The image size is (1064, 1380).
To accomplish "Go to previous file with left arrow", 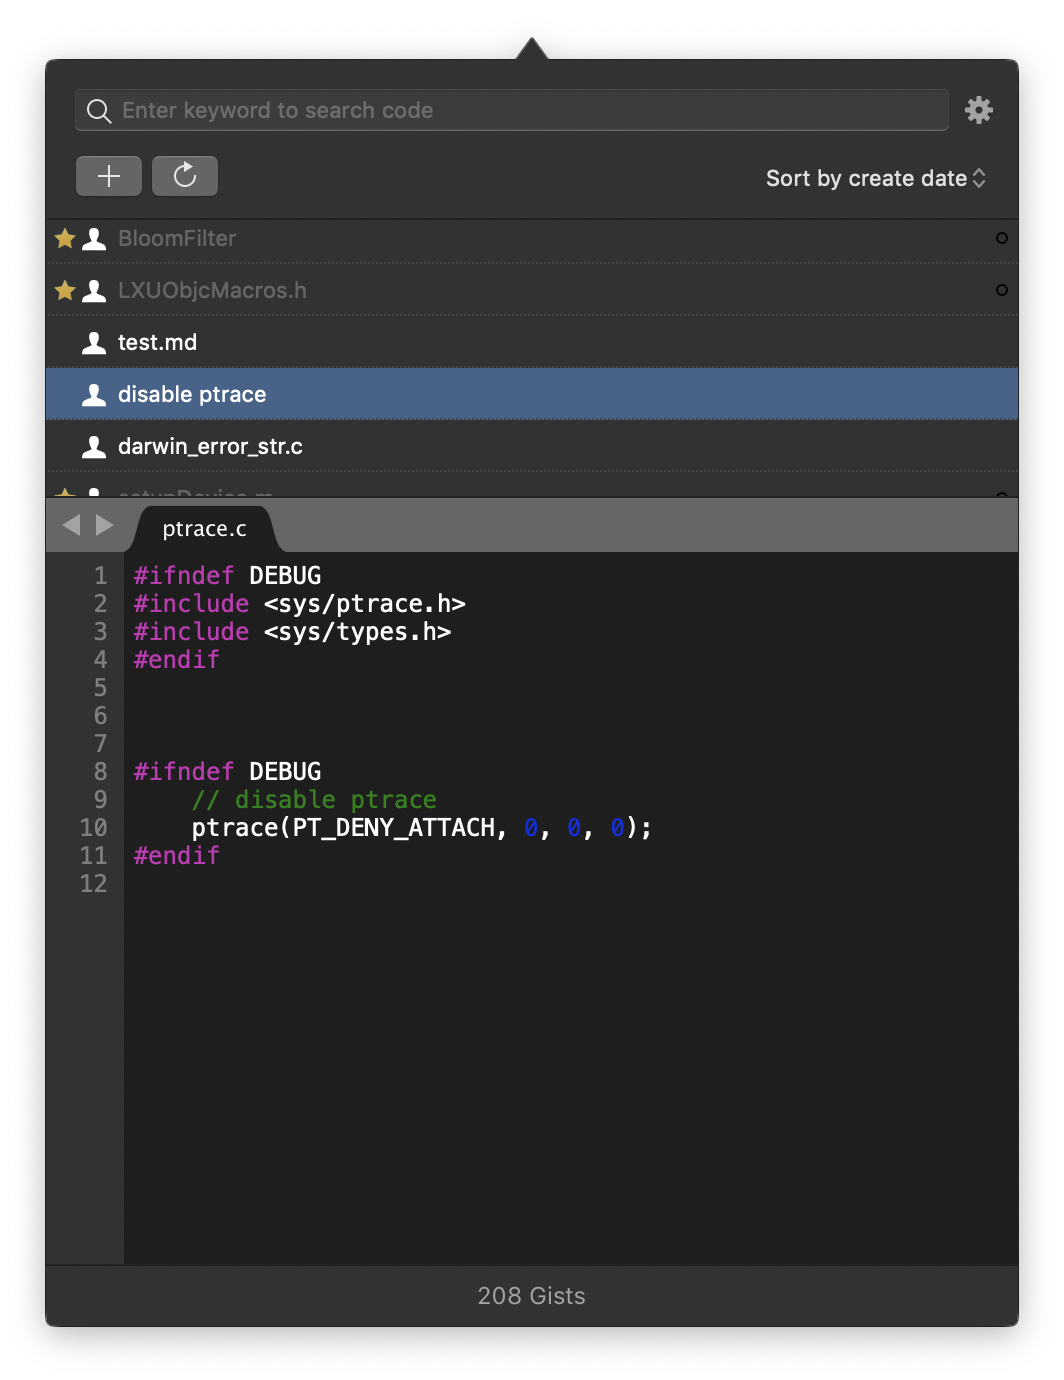I will [71, 525].
